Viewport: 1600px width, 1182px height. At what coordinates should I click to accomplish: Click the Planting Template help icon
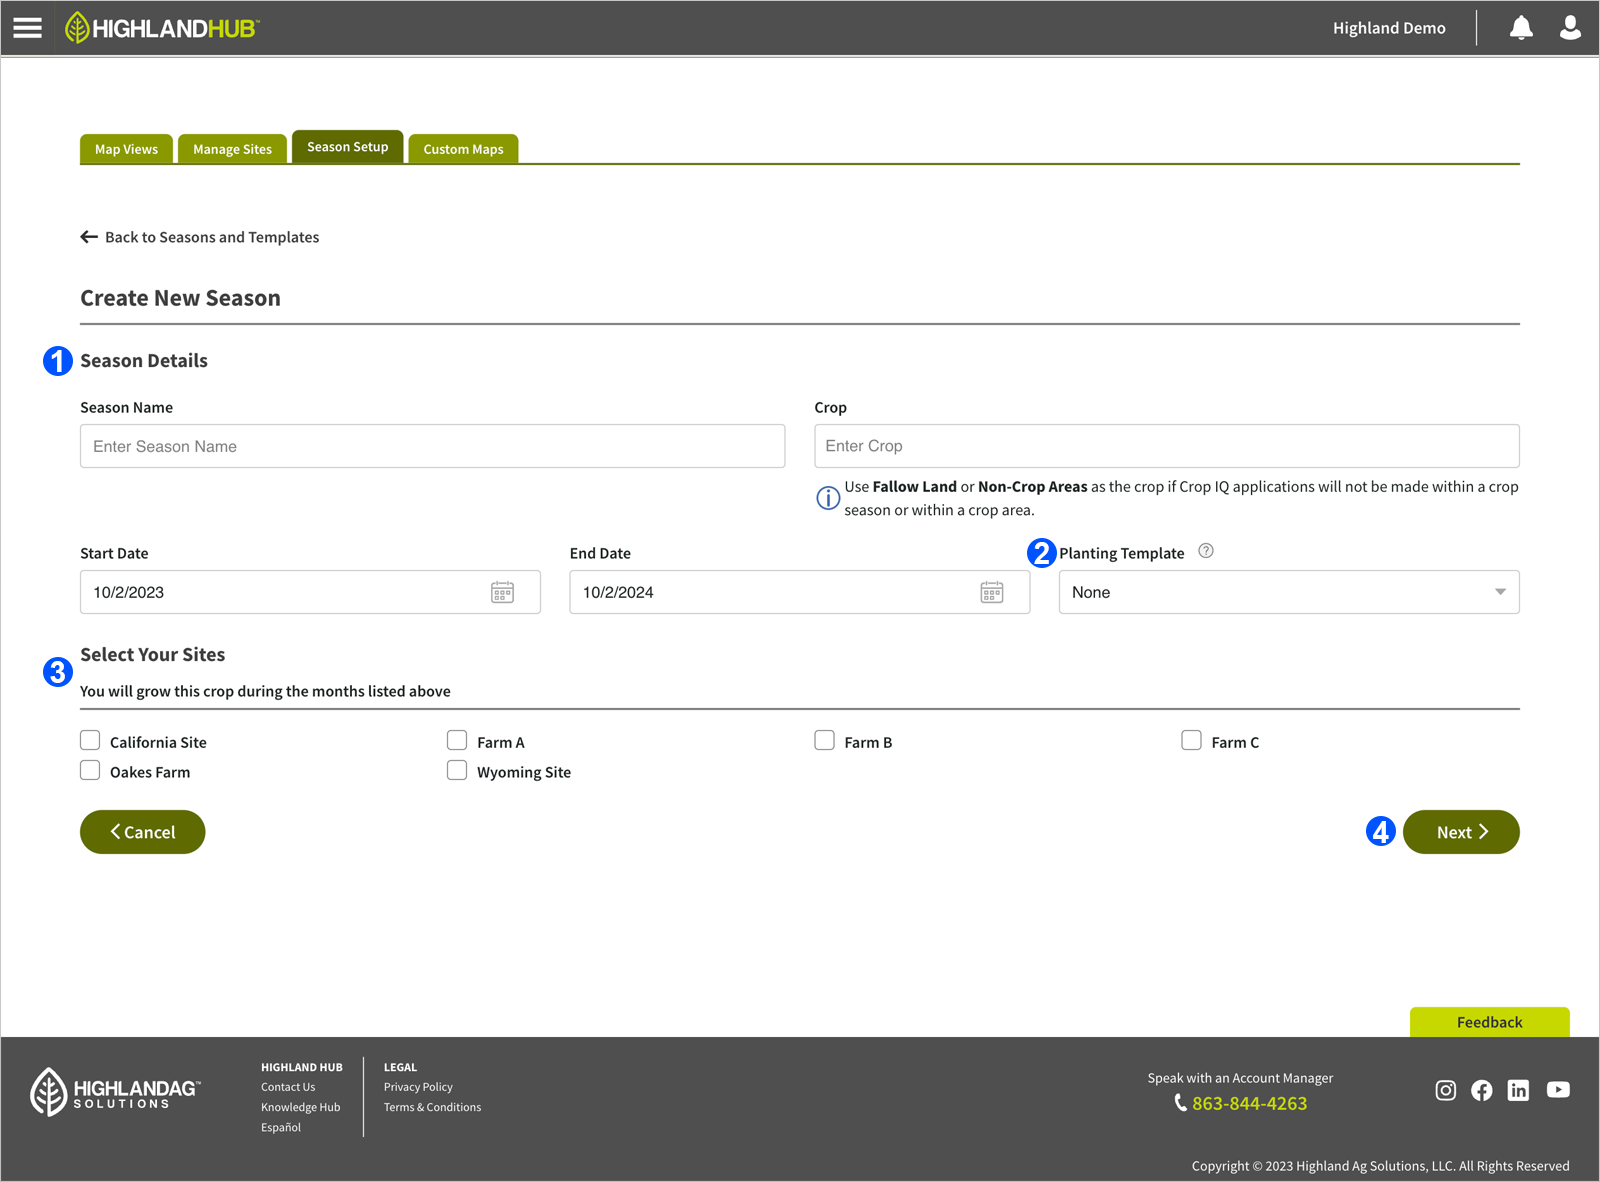1206,551
